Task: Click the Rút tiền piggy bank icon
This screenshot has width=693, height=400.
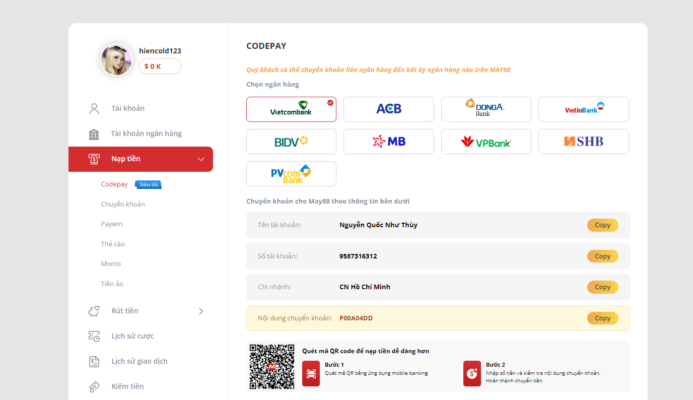Action: pyautogui.click(x=94, y=311)
